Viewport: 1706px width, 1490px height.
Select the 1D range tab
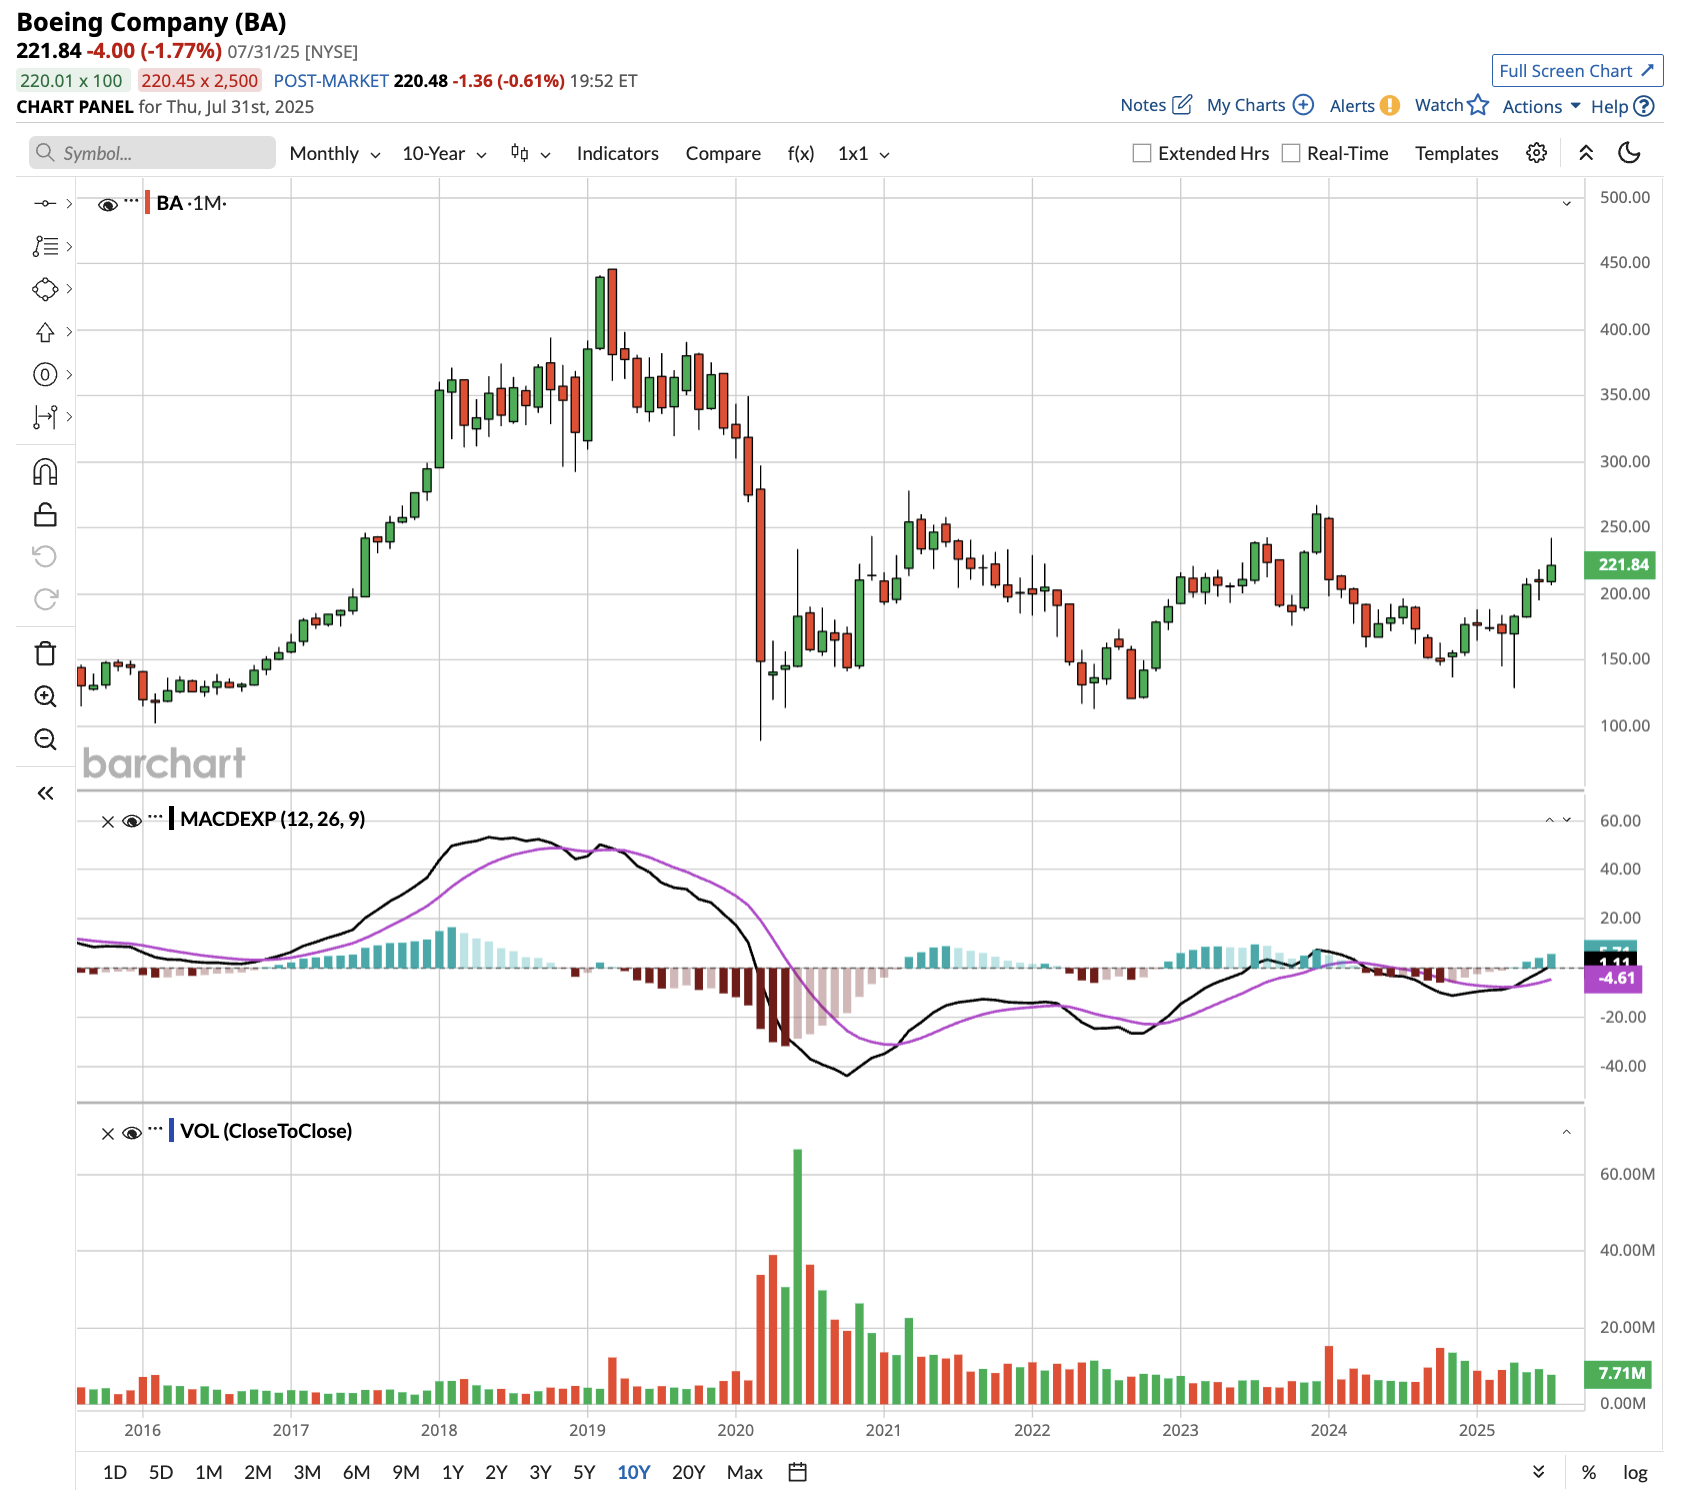pyautogui.click(x=115, y=1472)
